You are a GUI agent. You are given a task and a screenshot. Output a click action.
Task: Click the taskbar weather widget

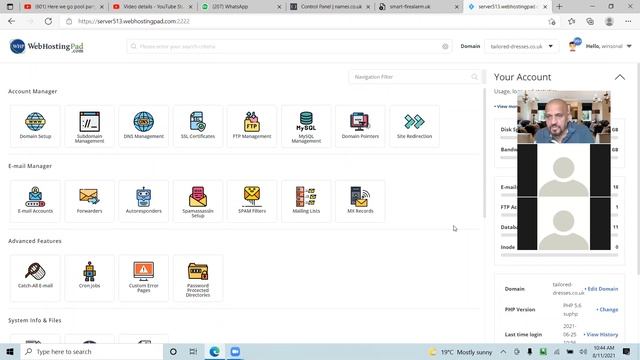click(460, 352)
